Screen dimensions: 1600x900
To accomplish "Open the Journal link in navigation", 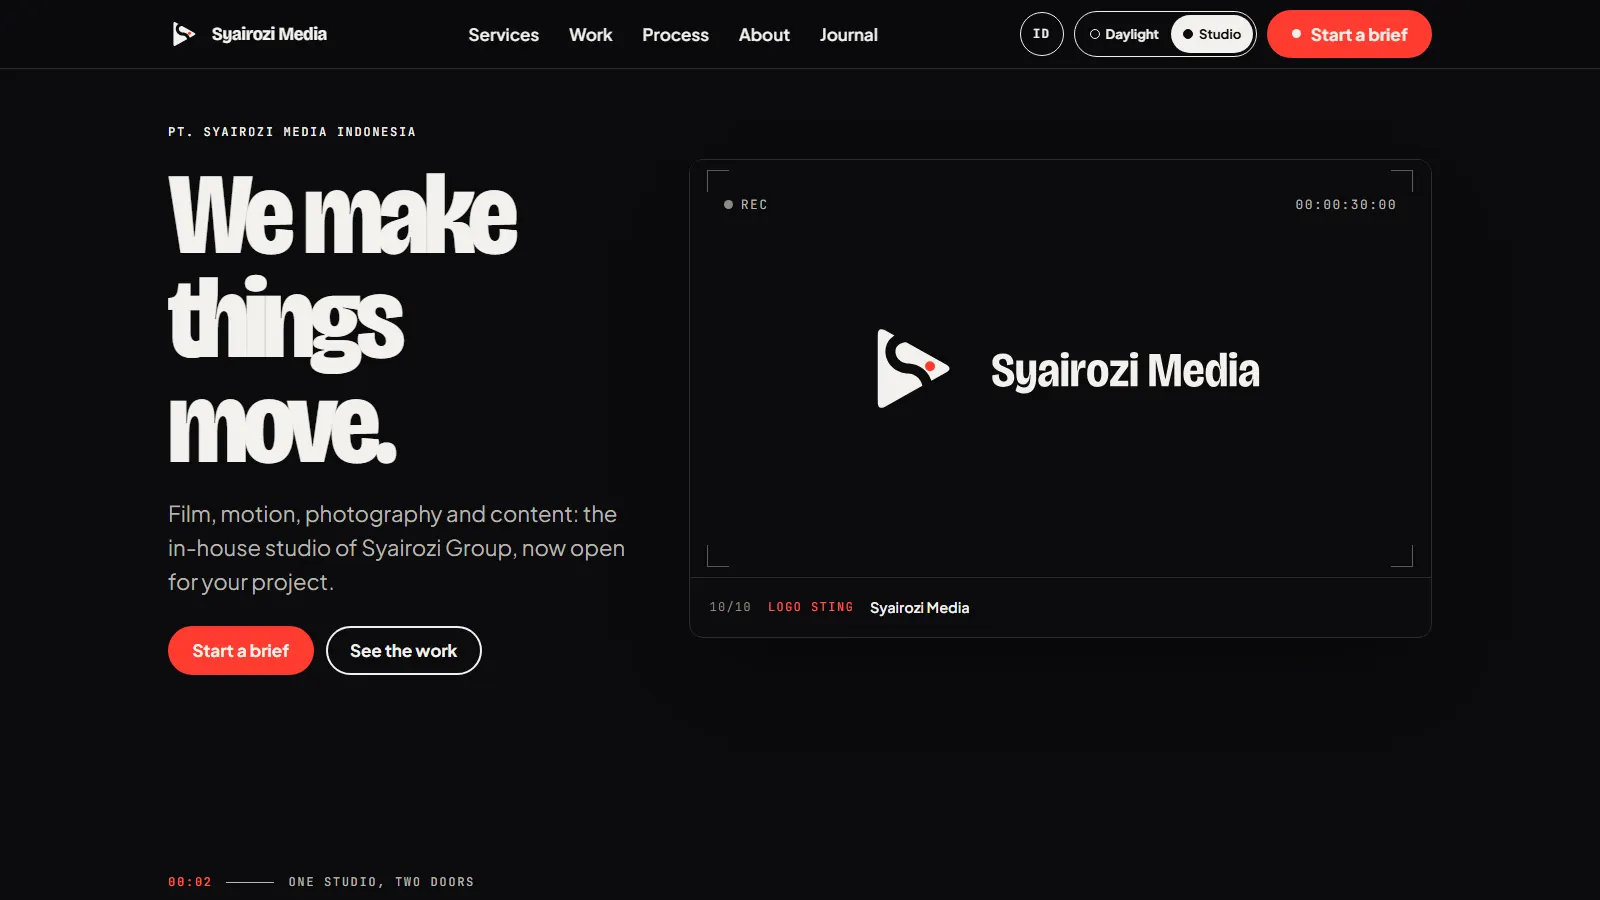I will coord(848,35).
